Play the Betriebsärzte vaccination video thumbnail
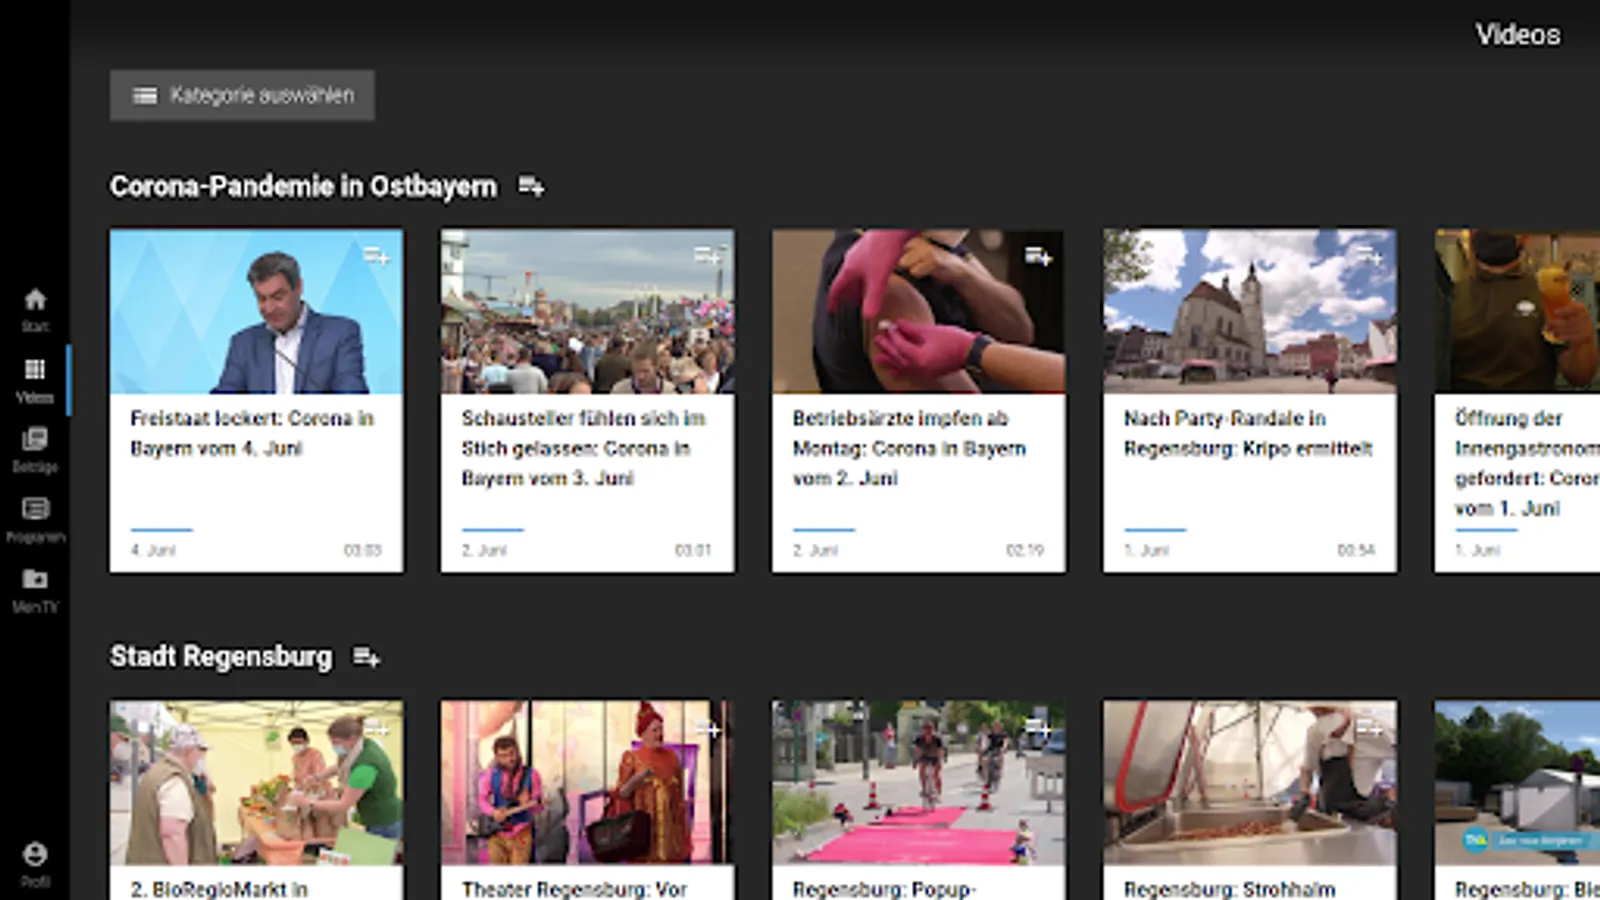 (x=919, y=311)
